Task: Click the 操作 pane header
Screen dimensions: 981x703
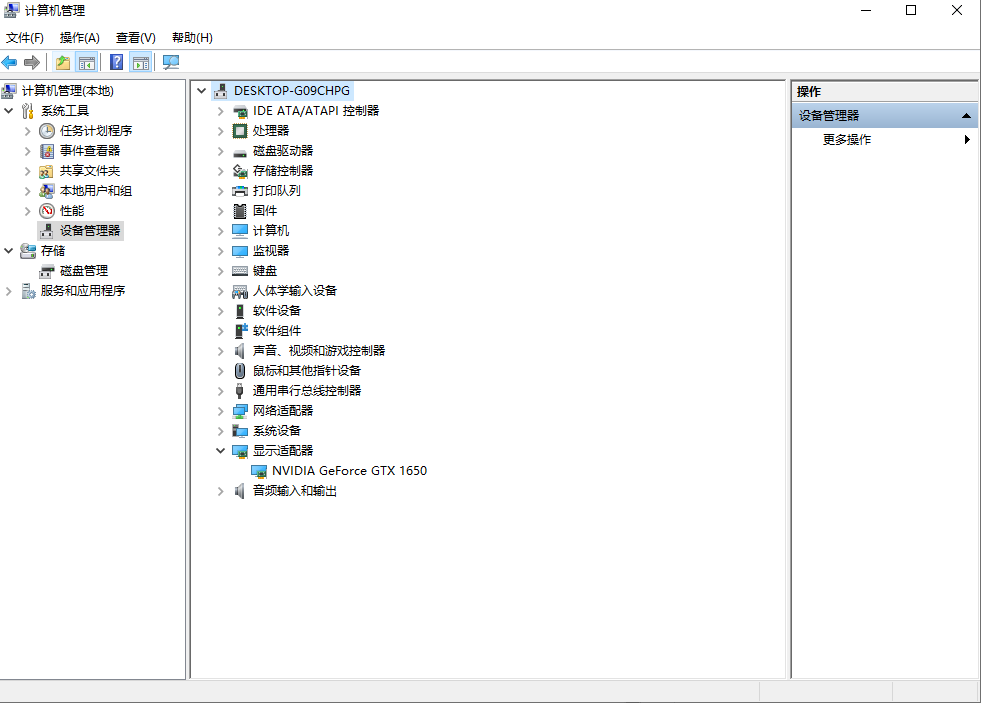Action: tap(885, 92)
